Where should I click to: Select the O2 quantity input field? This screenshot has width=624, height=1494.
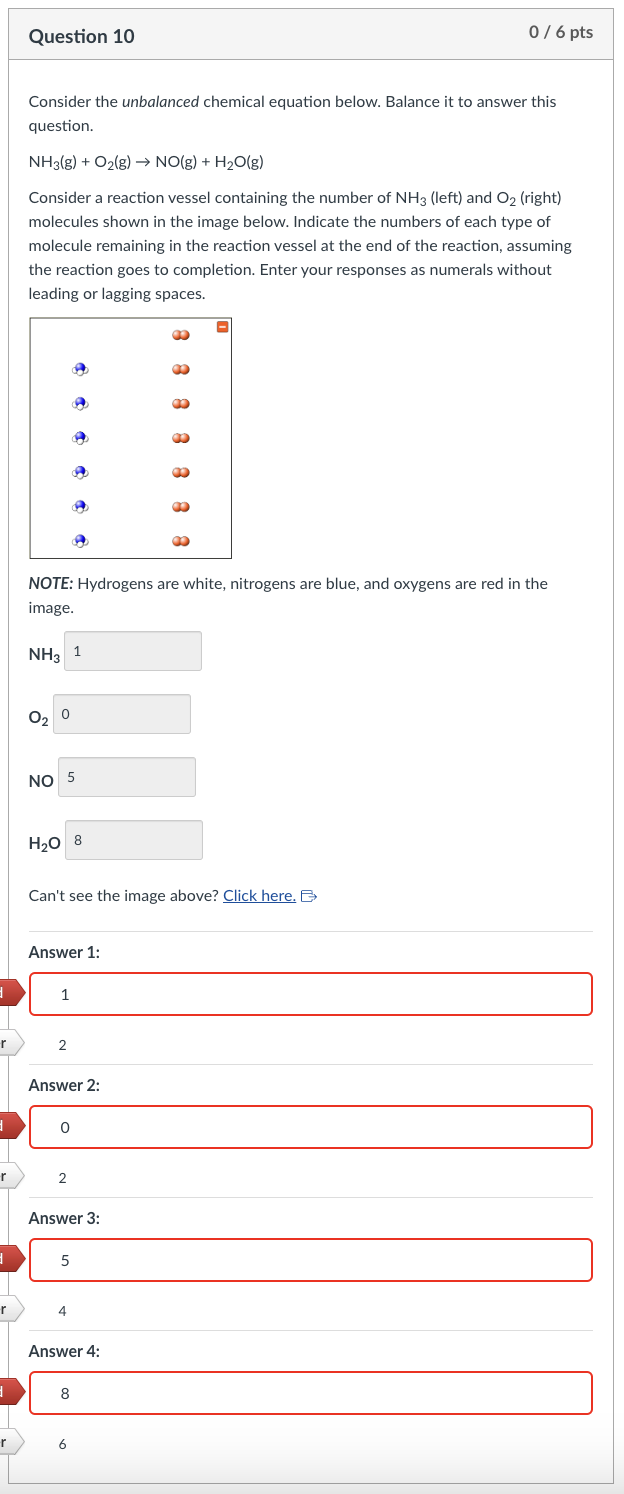[x=122, y=713]
